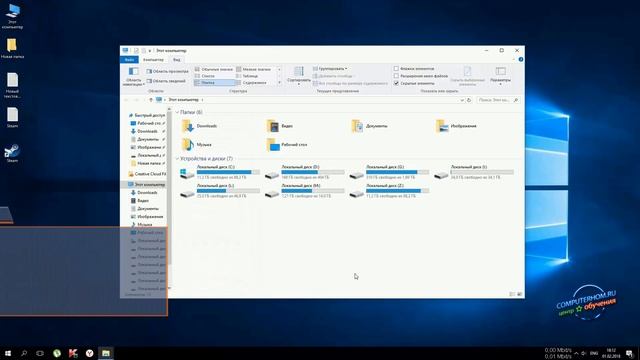Open the Downloads folder tile in Folders group
The height and width of the screenshot is (360, 640).
click(x=200, y=126)
